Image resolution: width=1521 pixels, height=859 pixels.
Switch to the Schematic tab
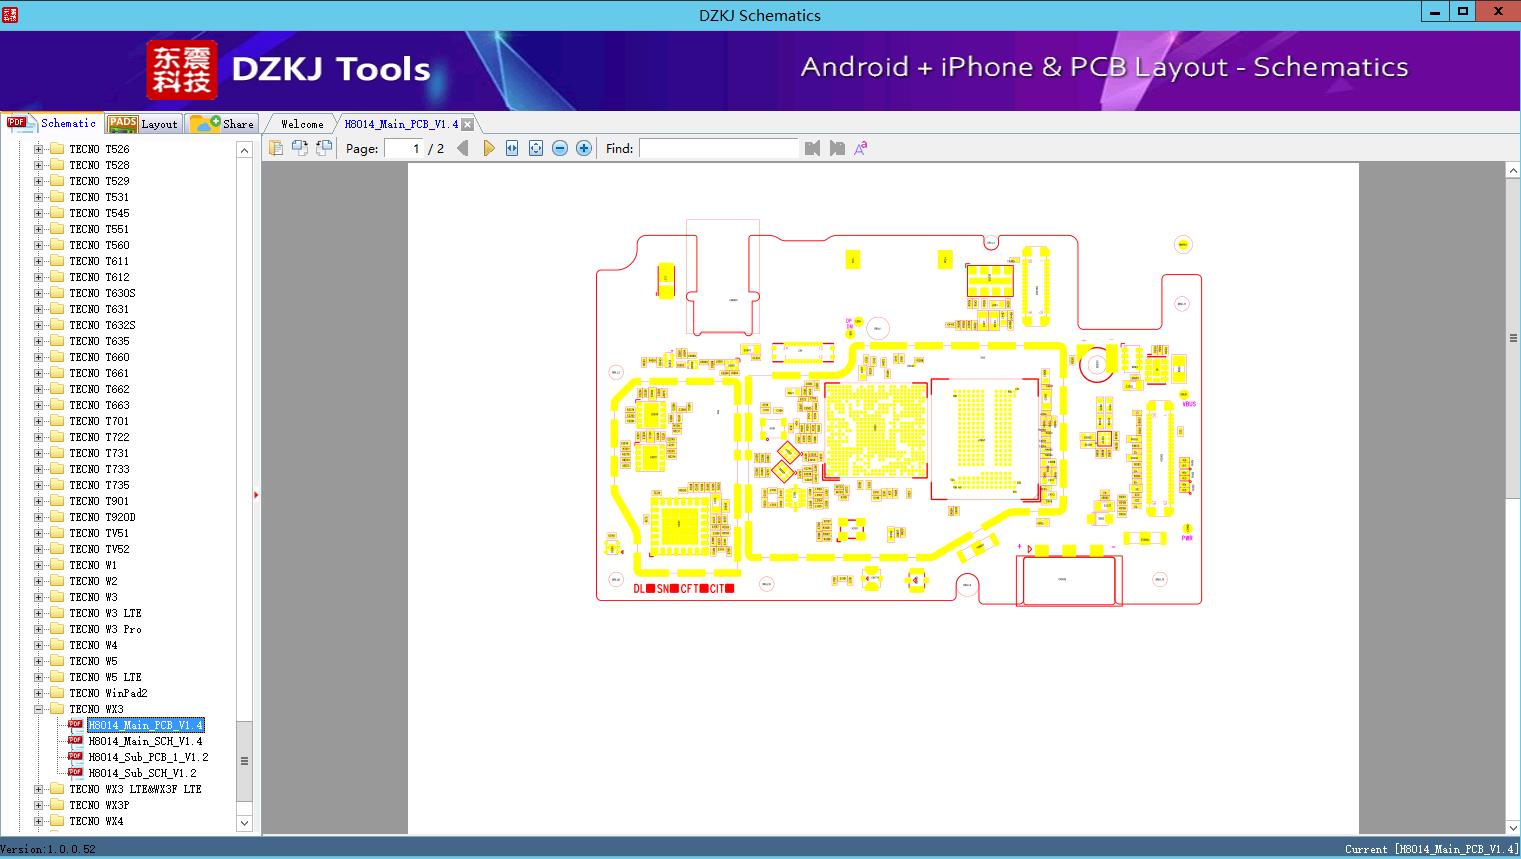[52, 123]
